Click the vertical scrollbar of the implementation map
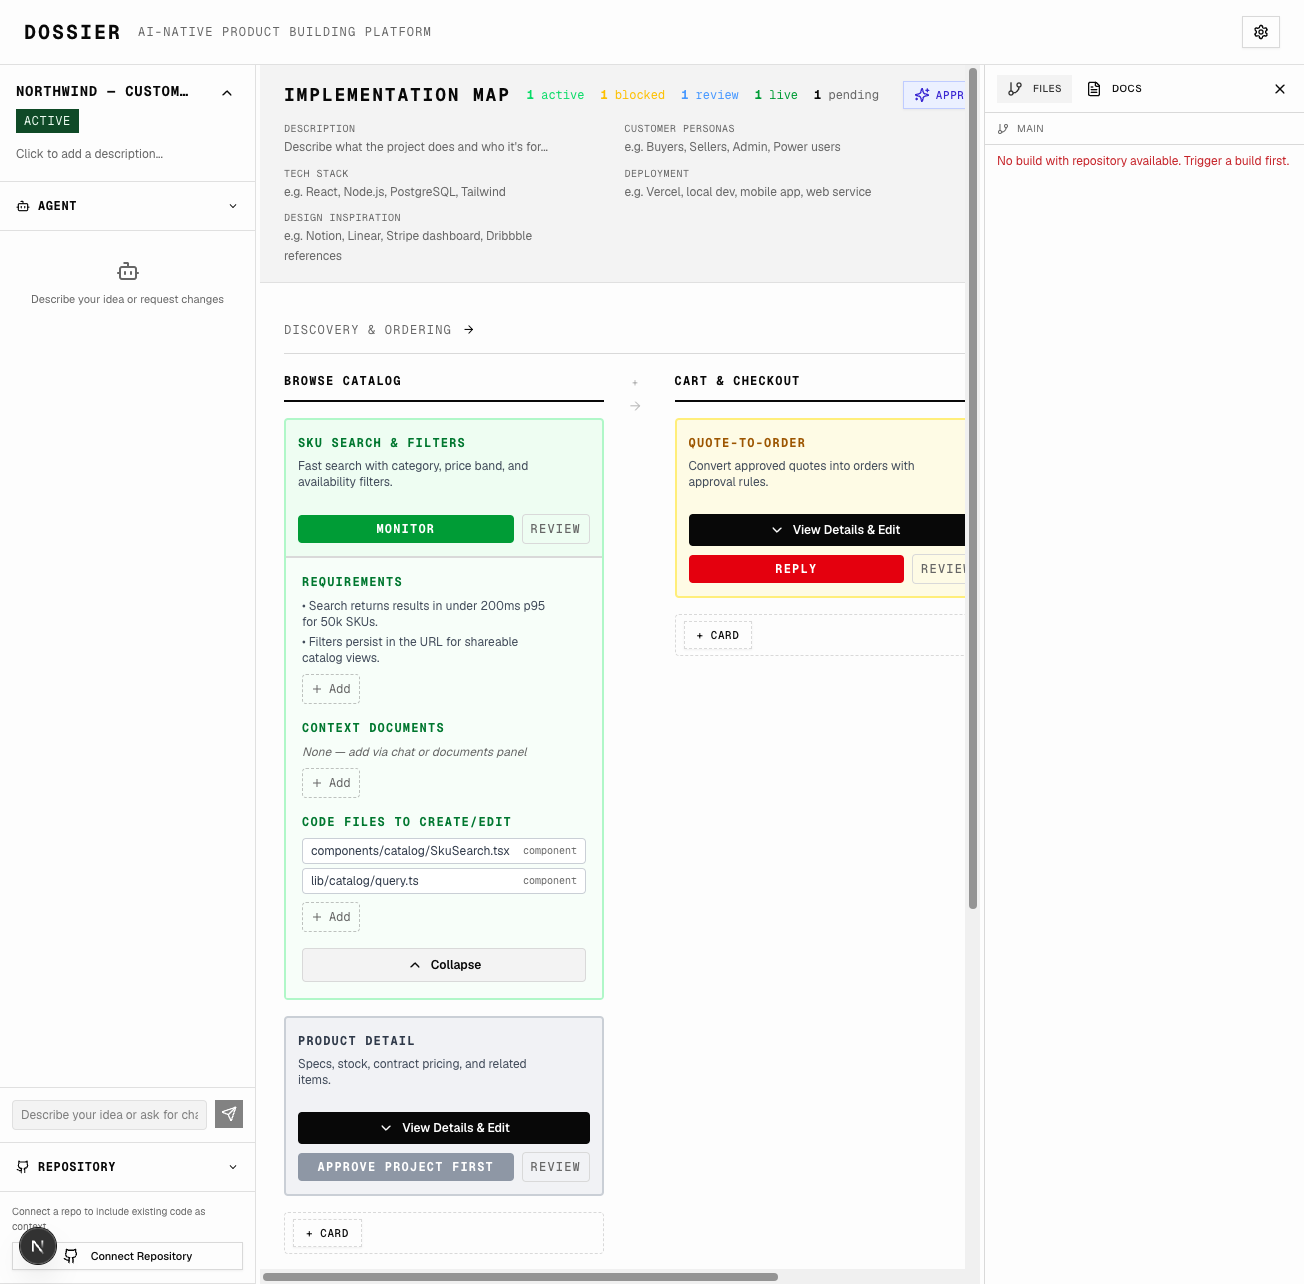The width and height of the screenshot is (1304, 1284). click(x=973, y=488)
